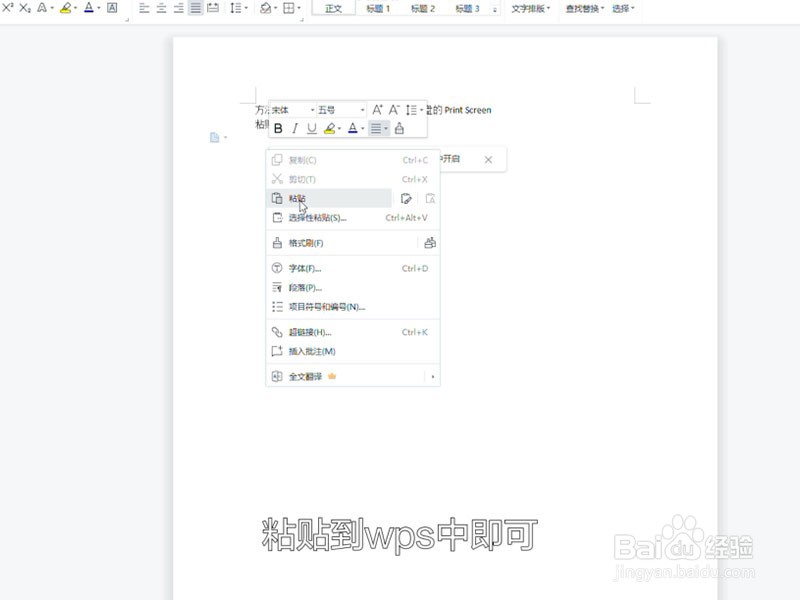Image resolution: width=800 pixels, height=600 pixels.
Task: Click paste text only icon
Action: (x=430, y=198)
